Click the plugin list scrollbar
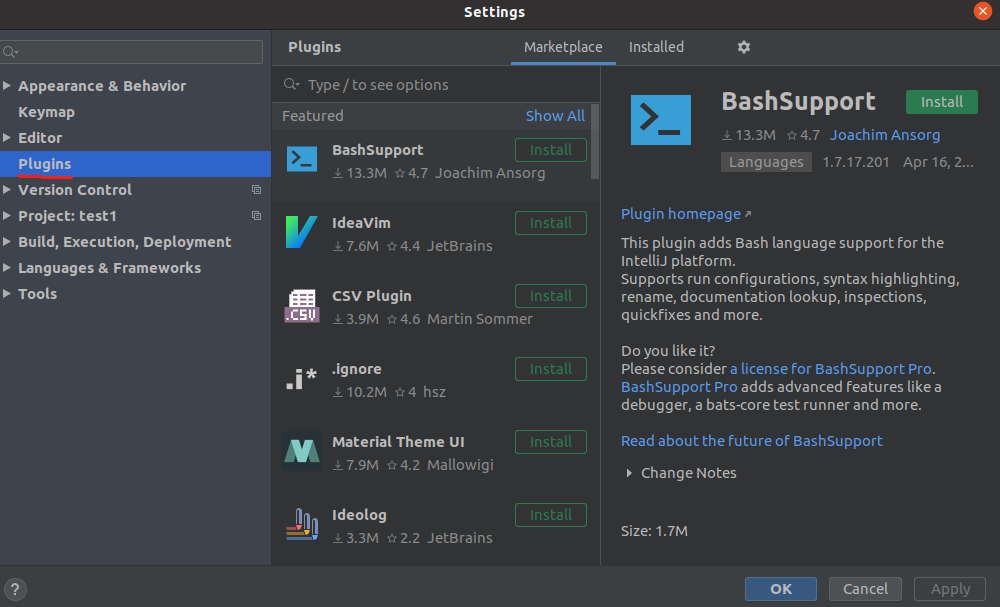This screenshot has width=1000, height=607. pyautogui.click(x=595, y=142)
